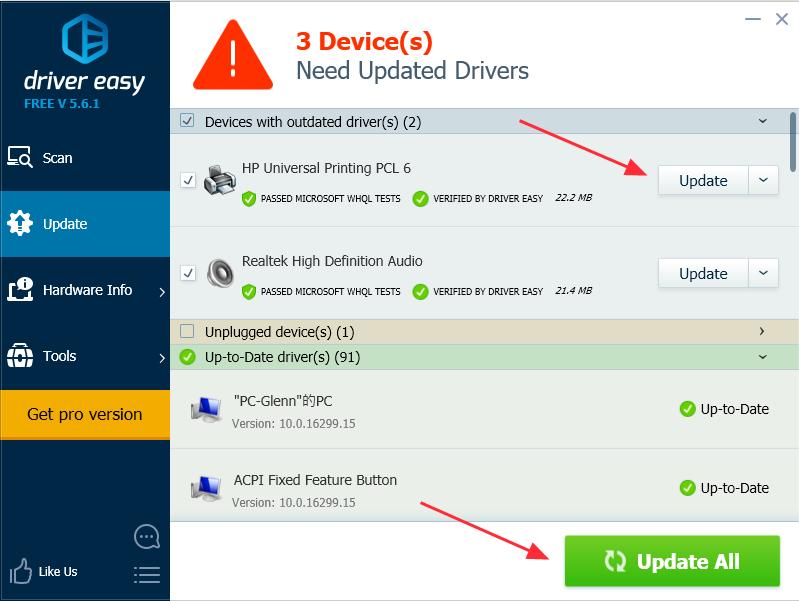Click the Get pro version button

(85, 414)
